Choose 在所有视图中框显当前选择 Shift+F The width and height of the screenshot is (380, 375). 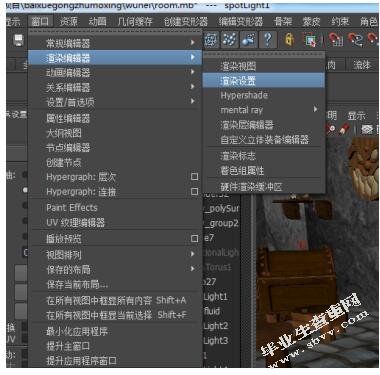115,315
